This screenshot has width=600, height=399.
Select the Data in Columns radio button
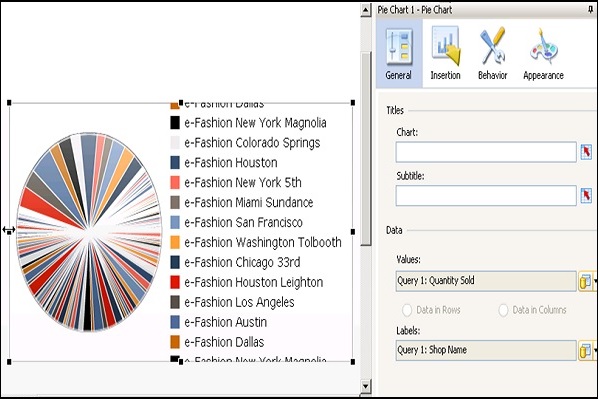click(x=503, y=310)
